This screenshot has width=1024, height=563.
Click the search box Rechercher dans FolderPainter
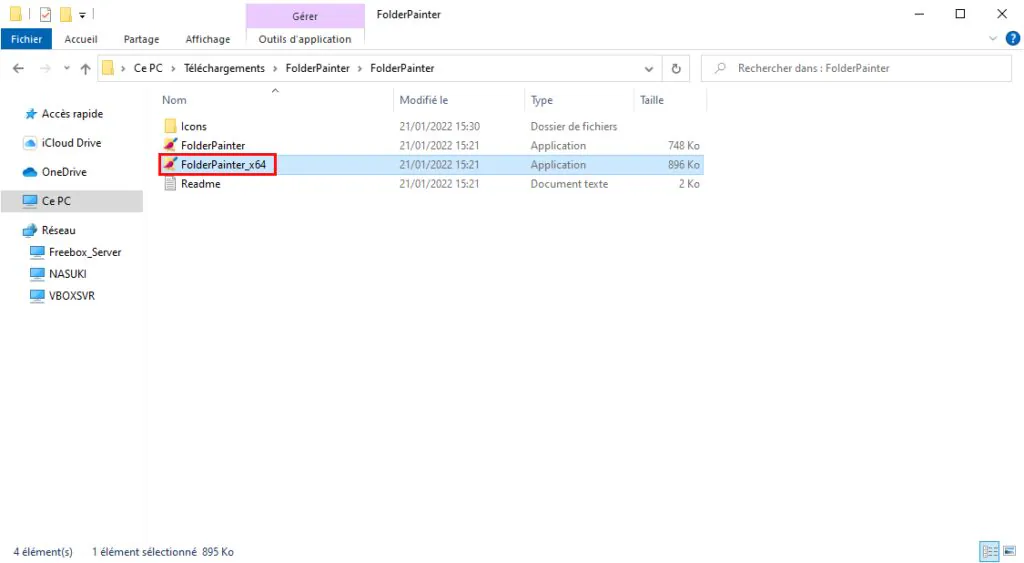(856, 68)
